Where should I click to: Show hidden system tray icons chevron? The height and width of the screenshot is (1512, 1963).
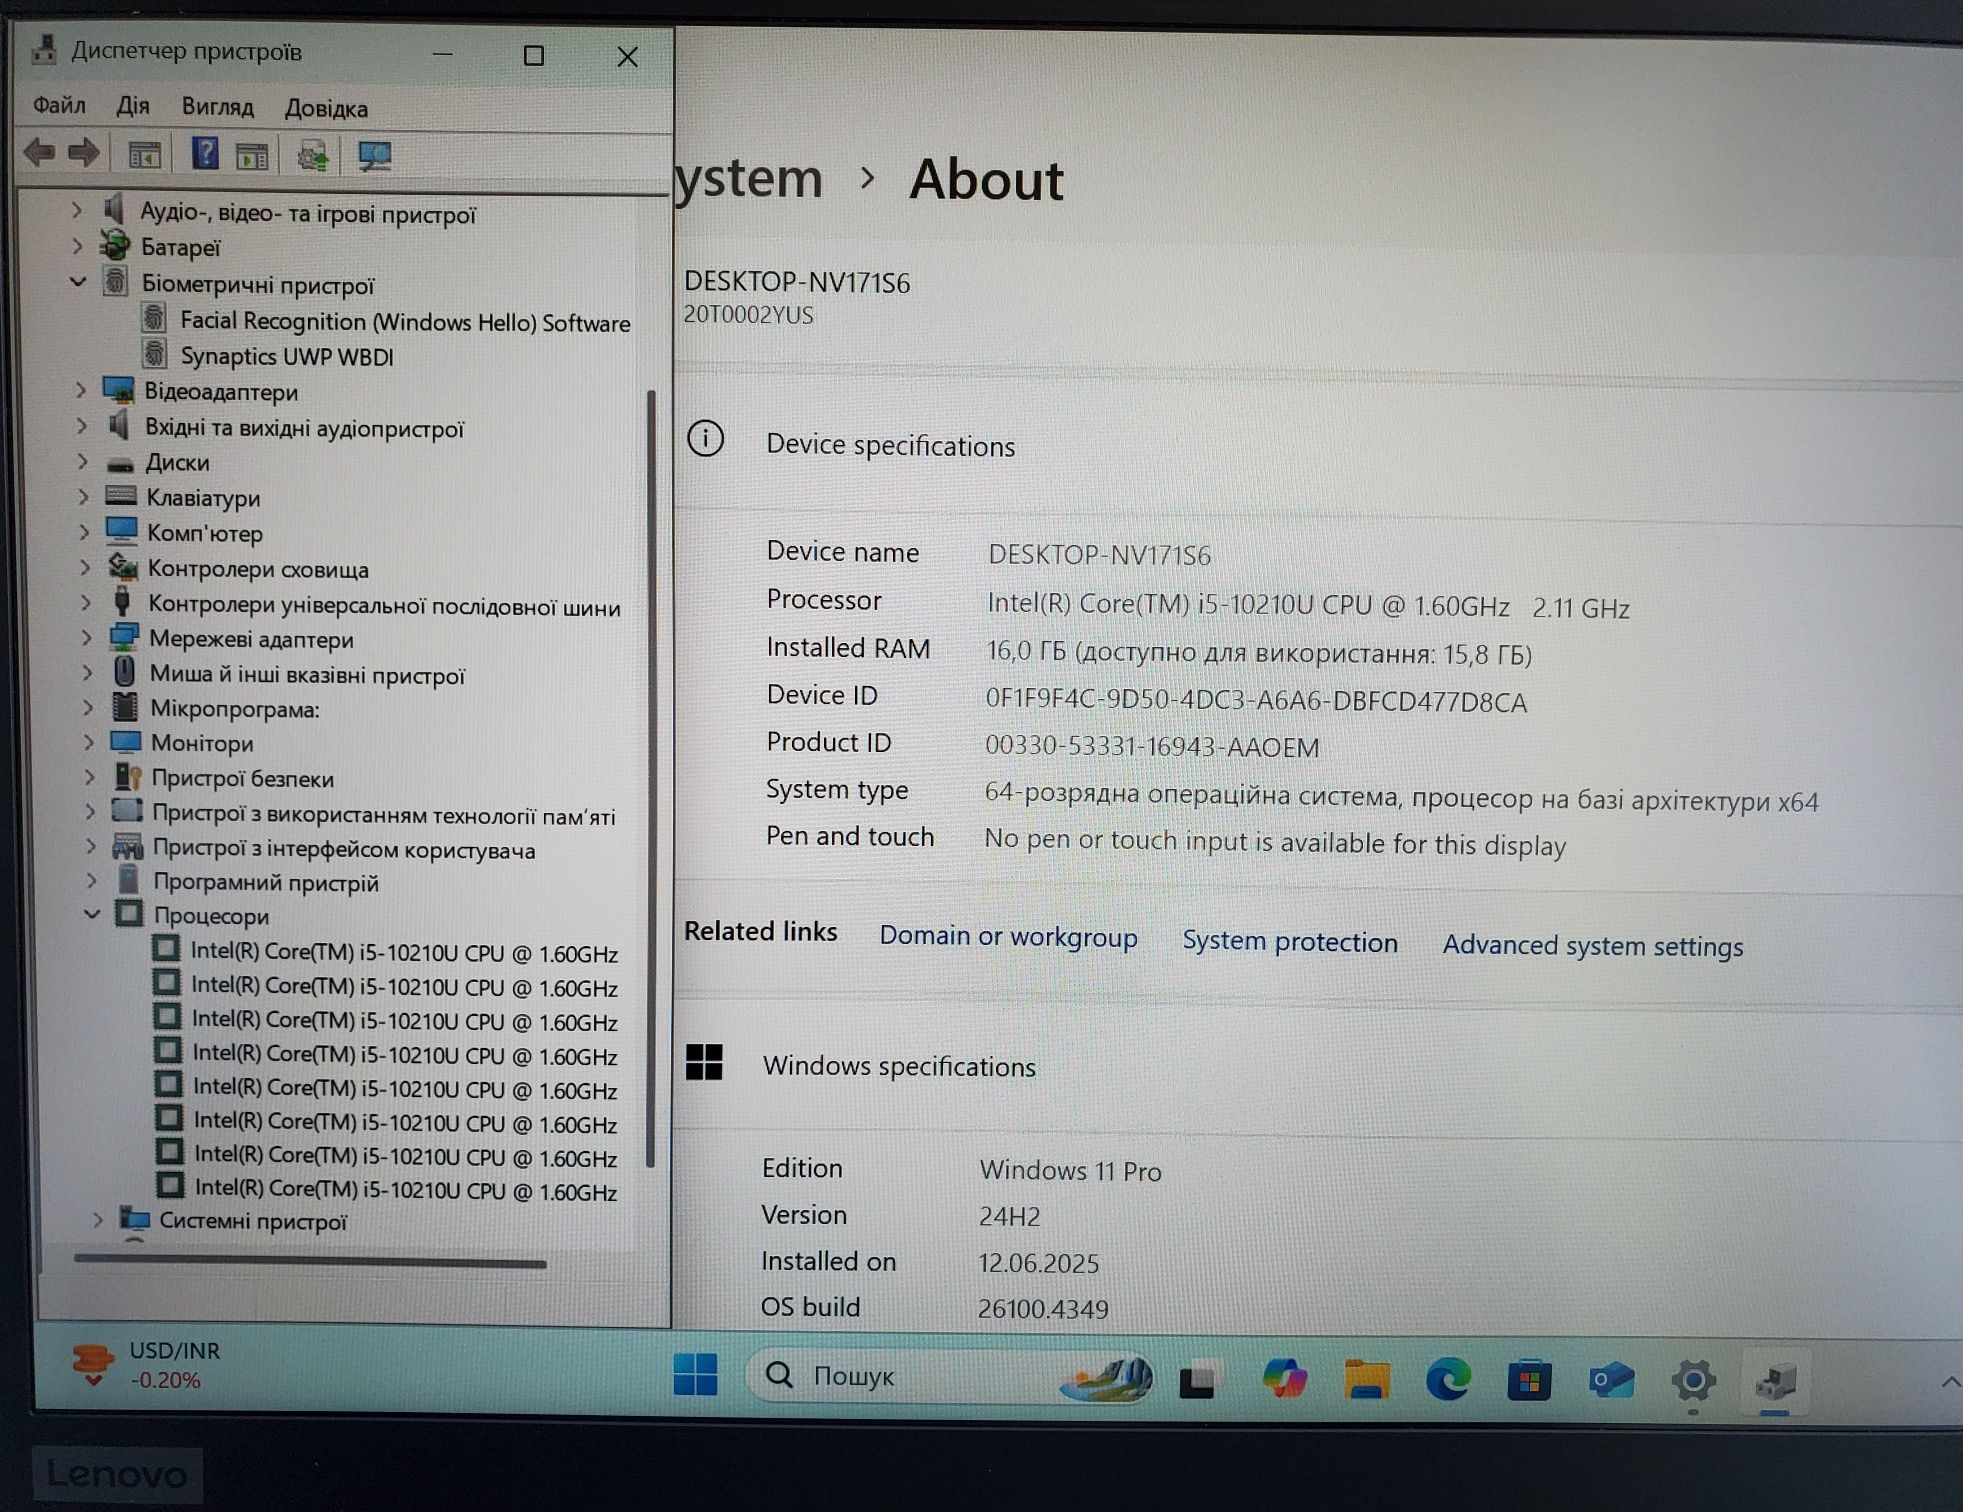pos(1949,1382)
